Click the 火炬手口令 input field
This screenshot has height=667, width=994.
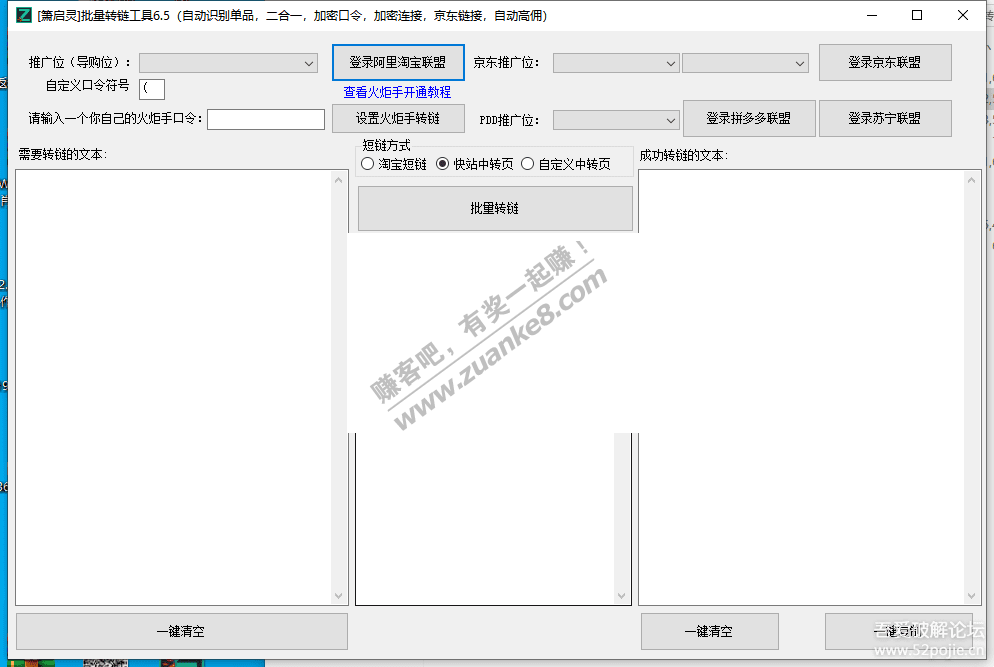(x=266, y=120)
